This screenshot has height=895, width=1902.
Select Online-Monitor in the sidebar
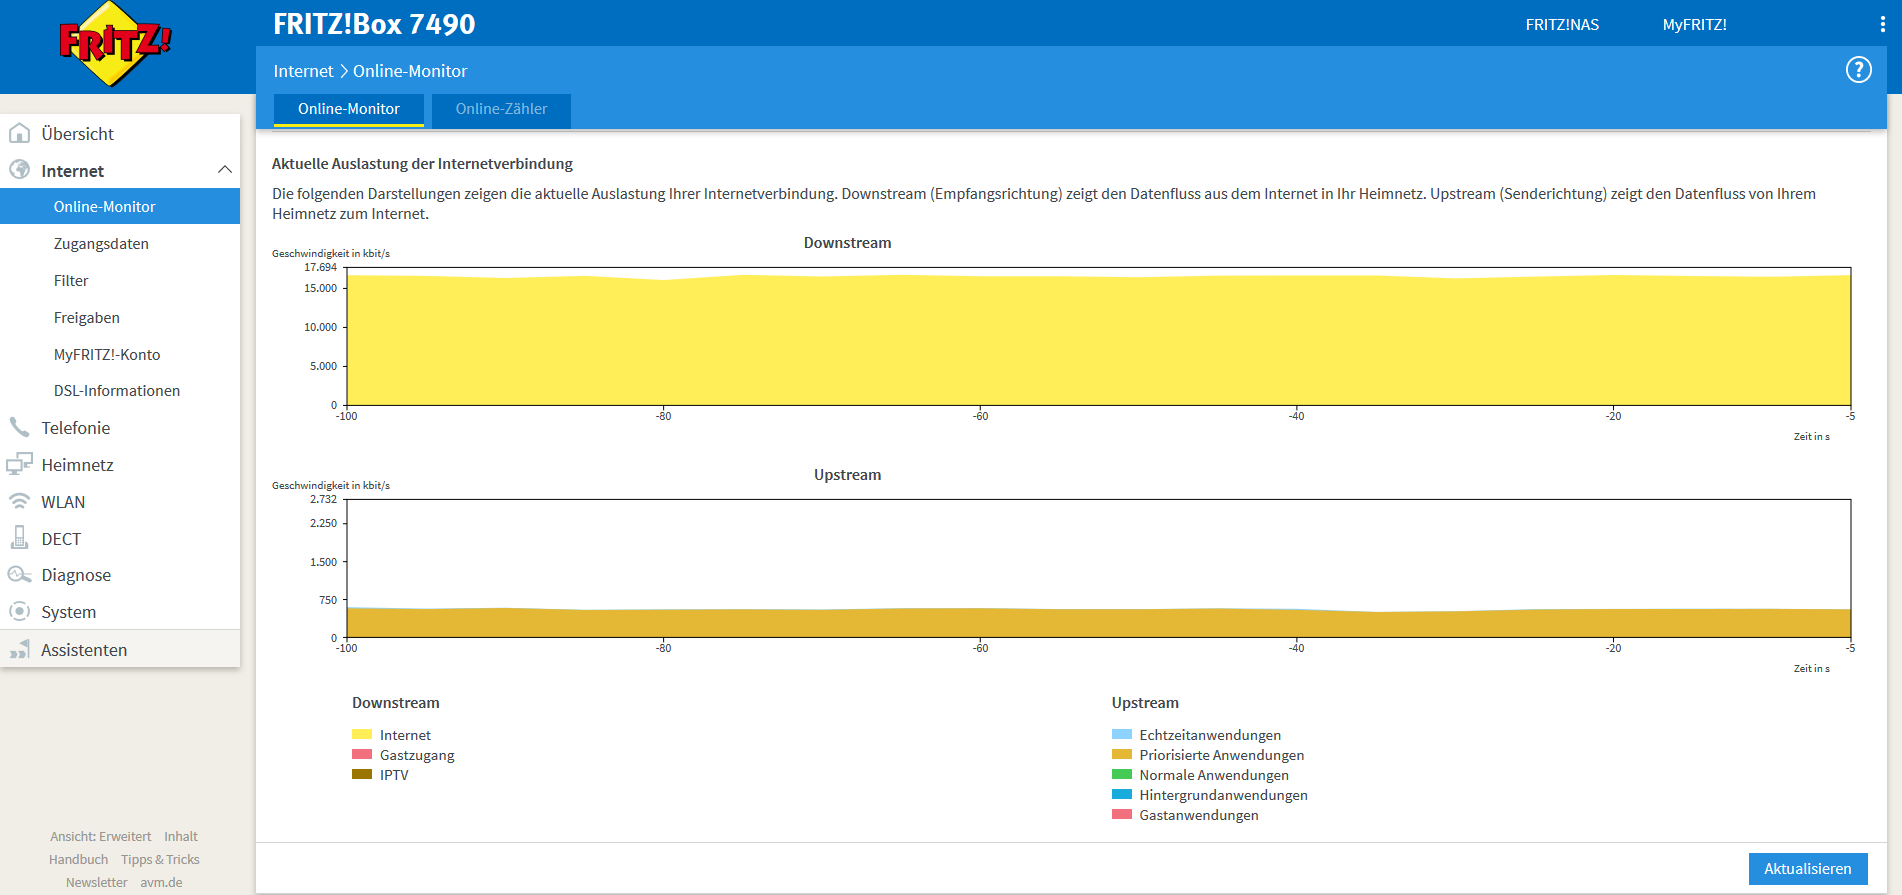point(120,207)
